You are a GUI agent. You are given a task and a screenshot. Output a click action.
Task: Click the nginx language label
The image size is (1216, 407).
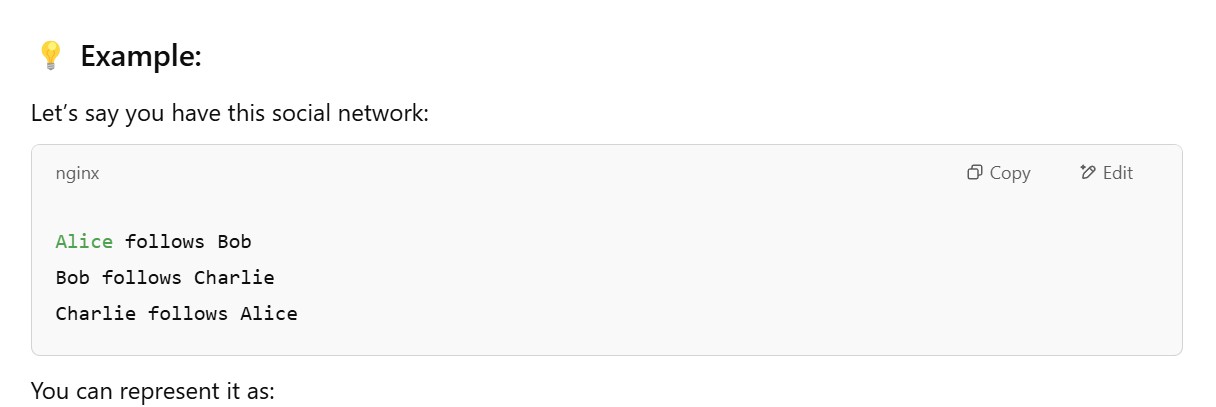tap(78, 173)
